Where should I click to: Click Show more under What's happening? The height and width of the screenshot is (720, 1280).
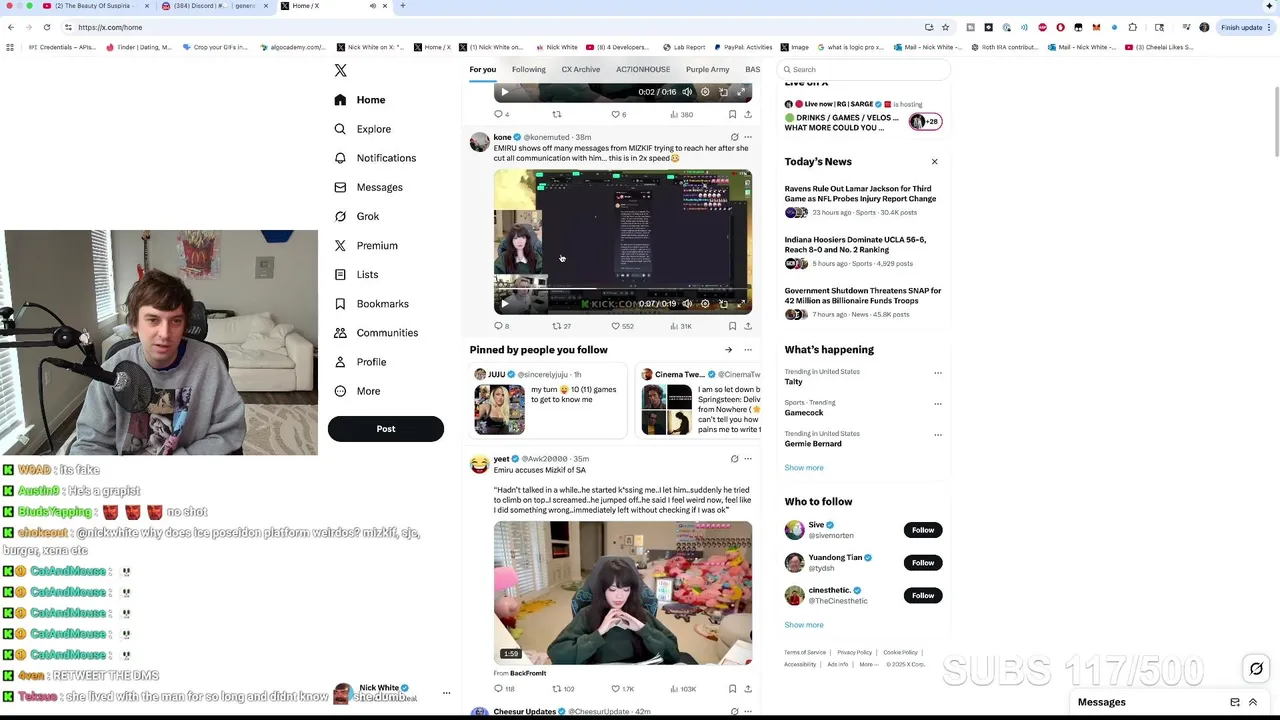click(x=804, y=468)
